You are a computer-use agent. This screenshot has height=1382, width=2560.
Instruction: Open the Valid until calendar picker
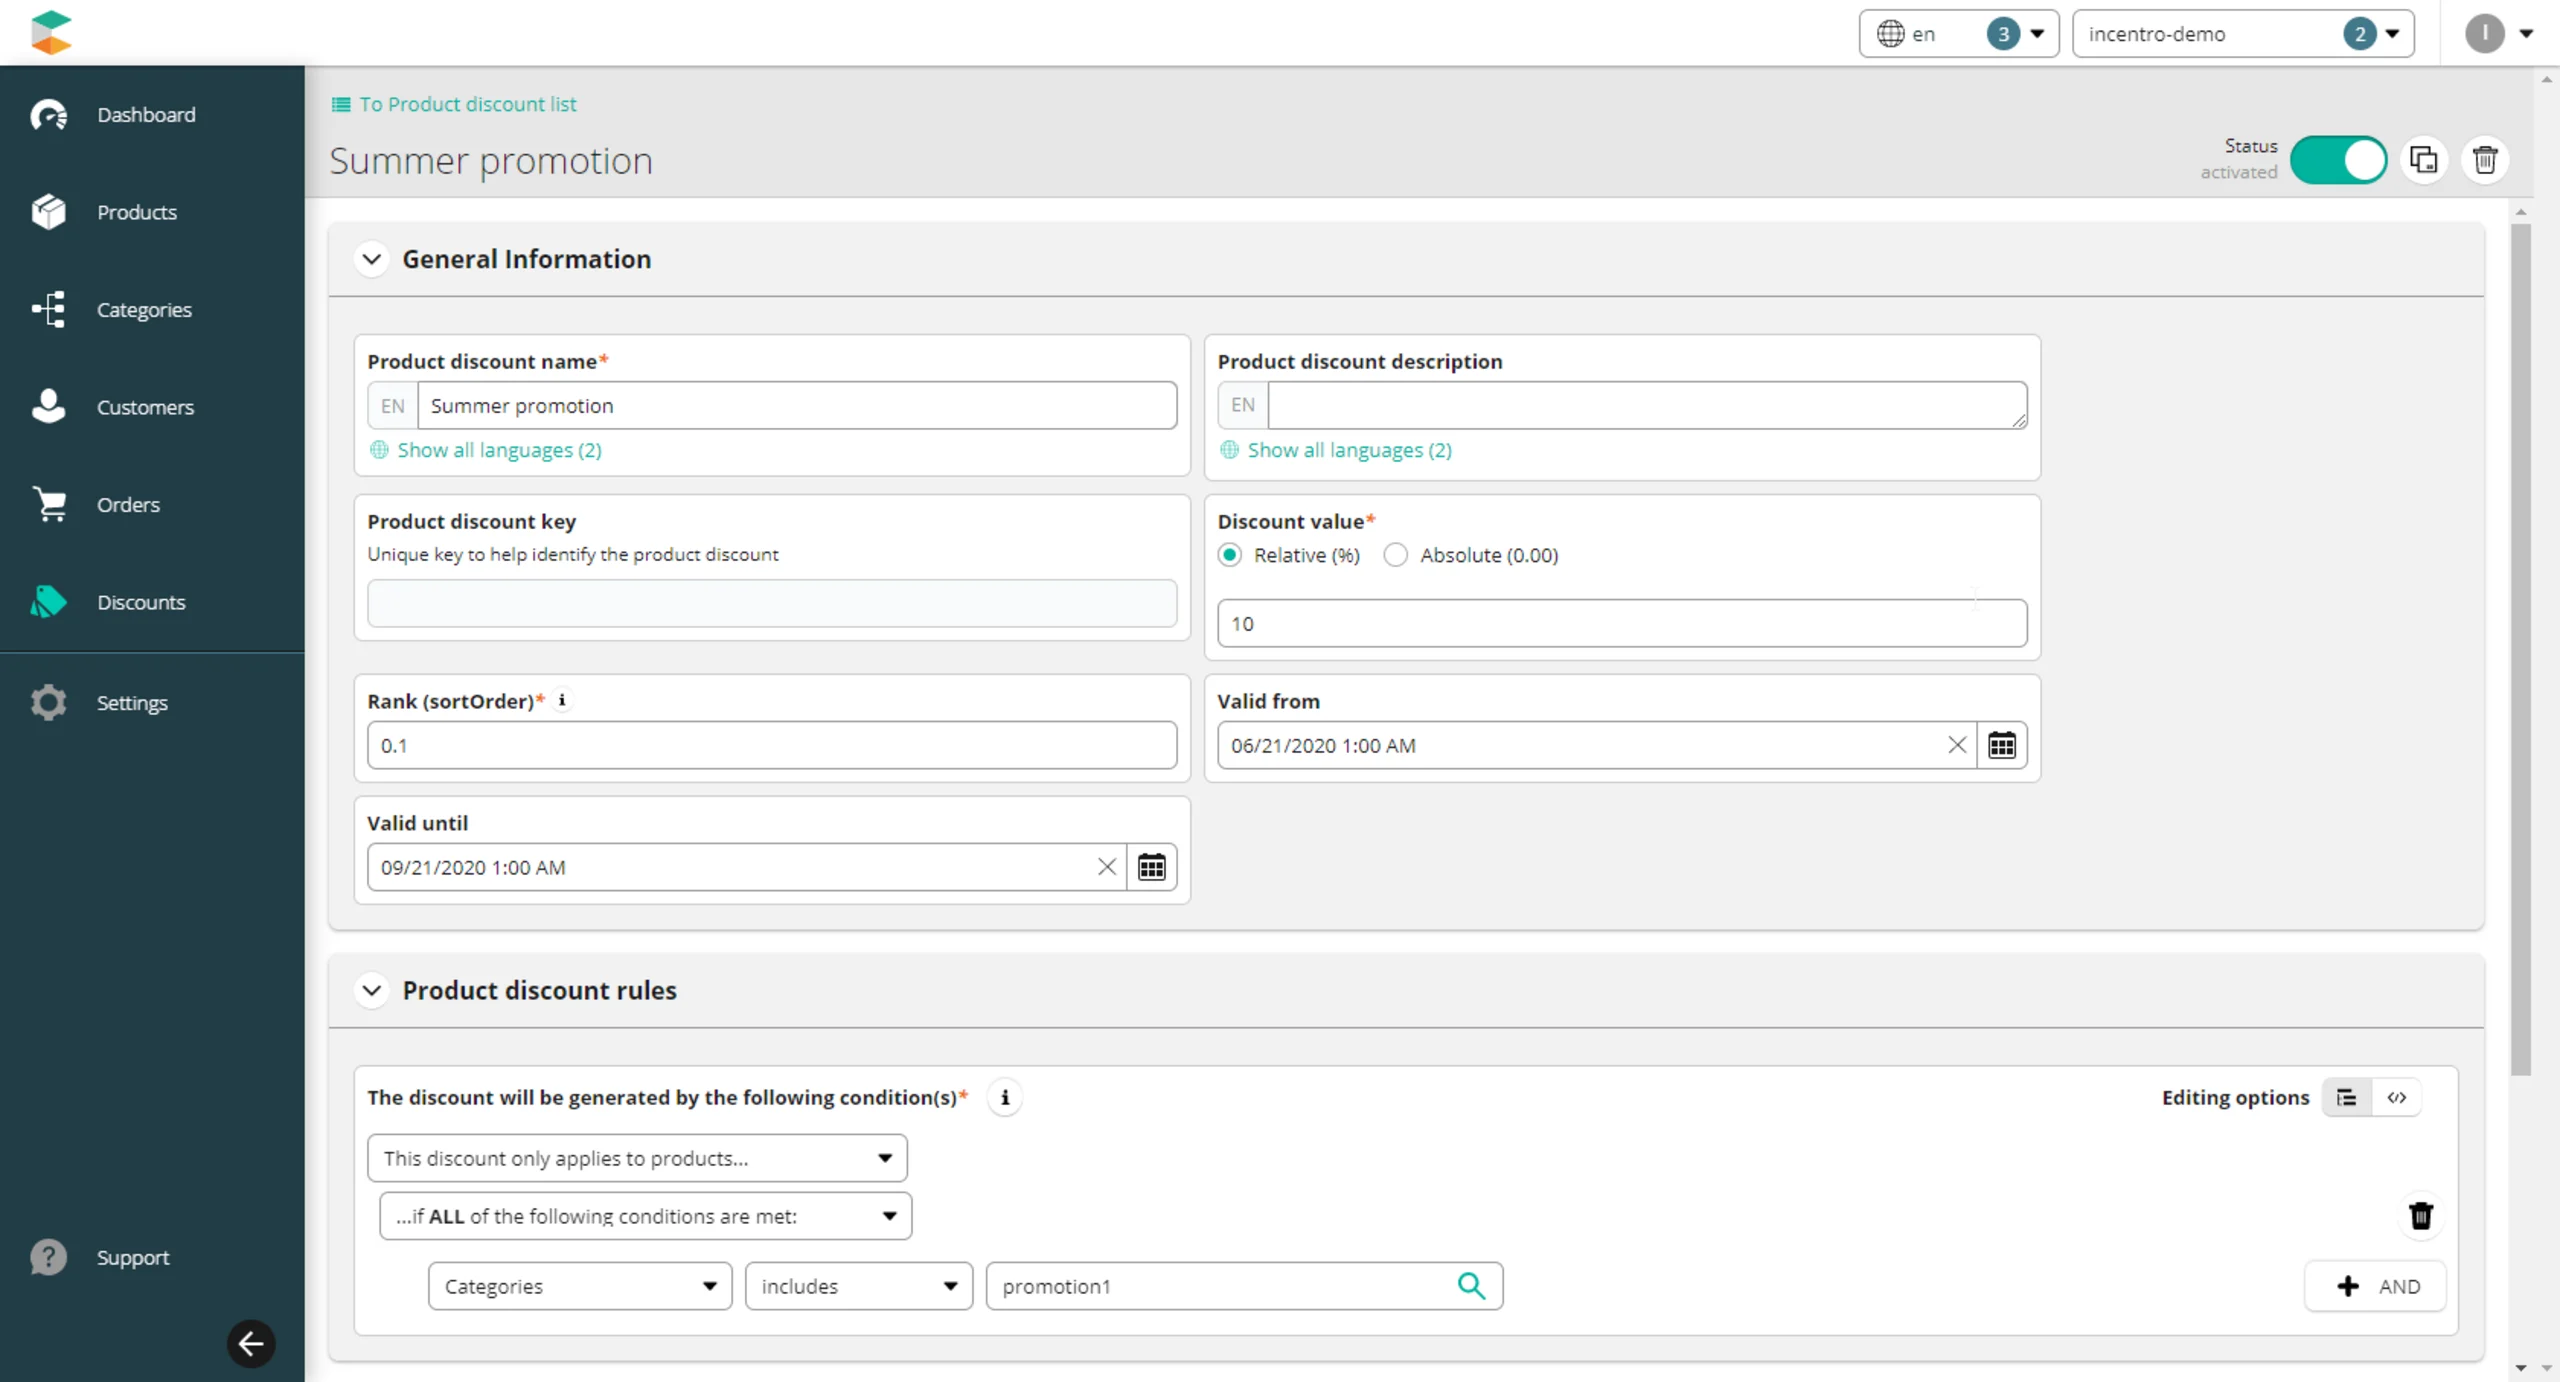pos(1151,867)
